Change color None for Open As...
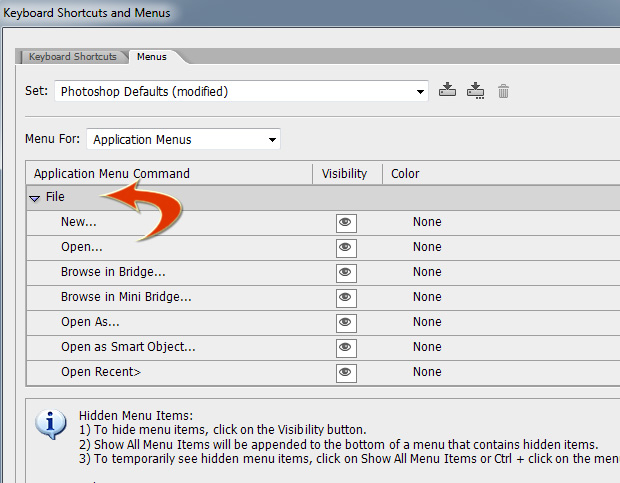620x483 pixels. click(427, 321)
